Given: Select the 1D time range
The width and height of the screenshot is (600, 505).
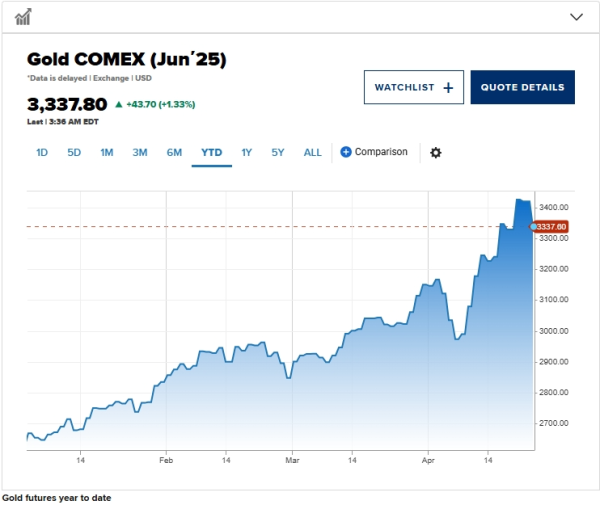Looking at the screenshot, I should [42, 152].
